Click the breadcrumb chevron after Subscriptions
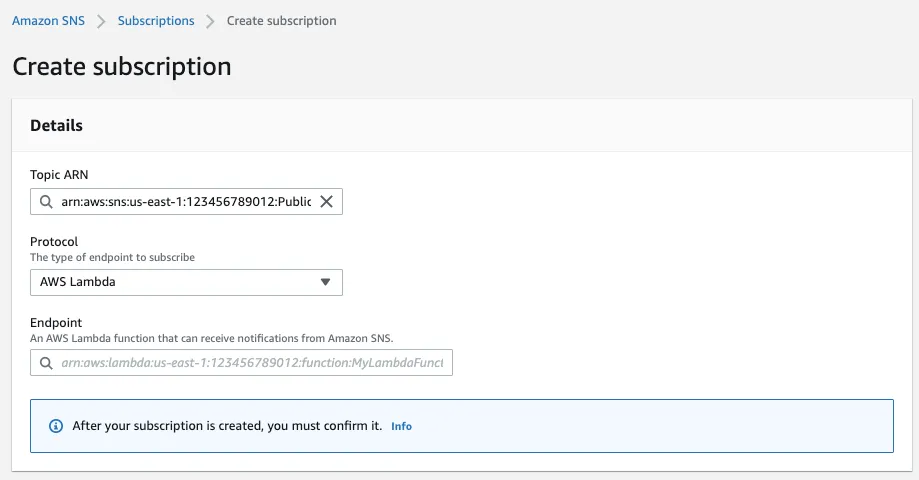The width and height of the screenshot is (919, 480). pyautogui.click(x=210, y=22)
